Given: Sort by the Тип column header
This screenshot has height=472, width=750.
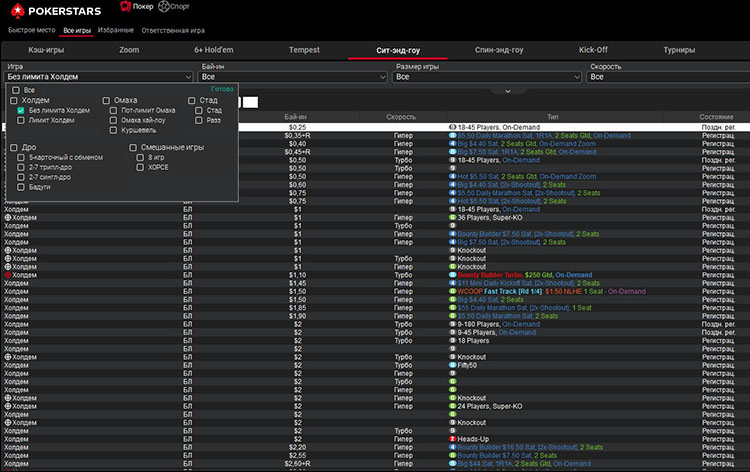Looking at the screenshot, I should (552, 117).
